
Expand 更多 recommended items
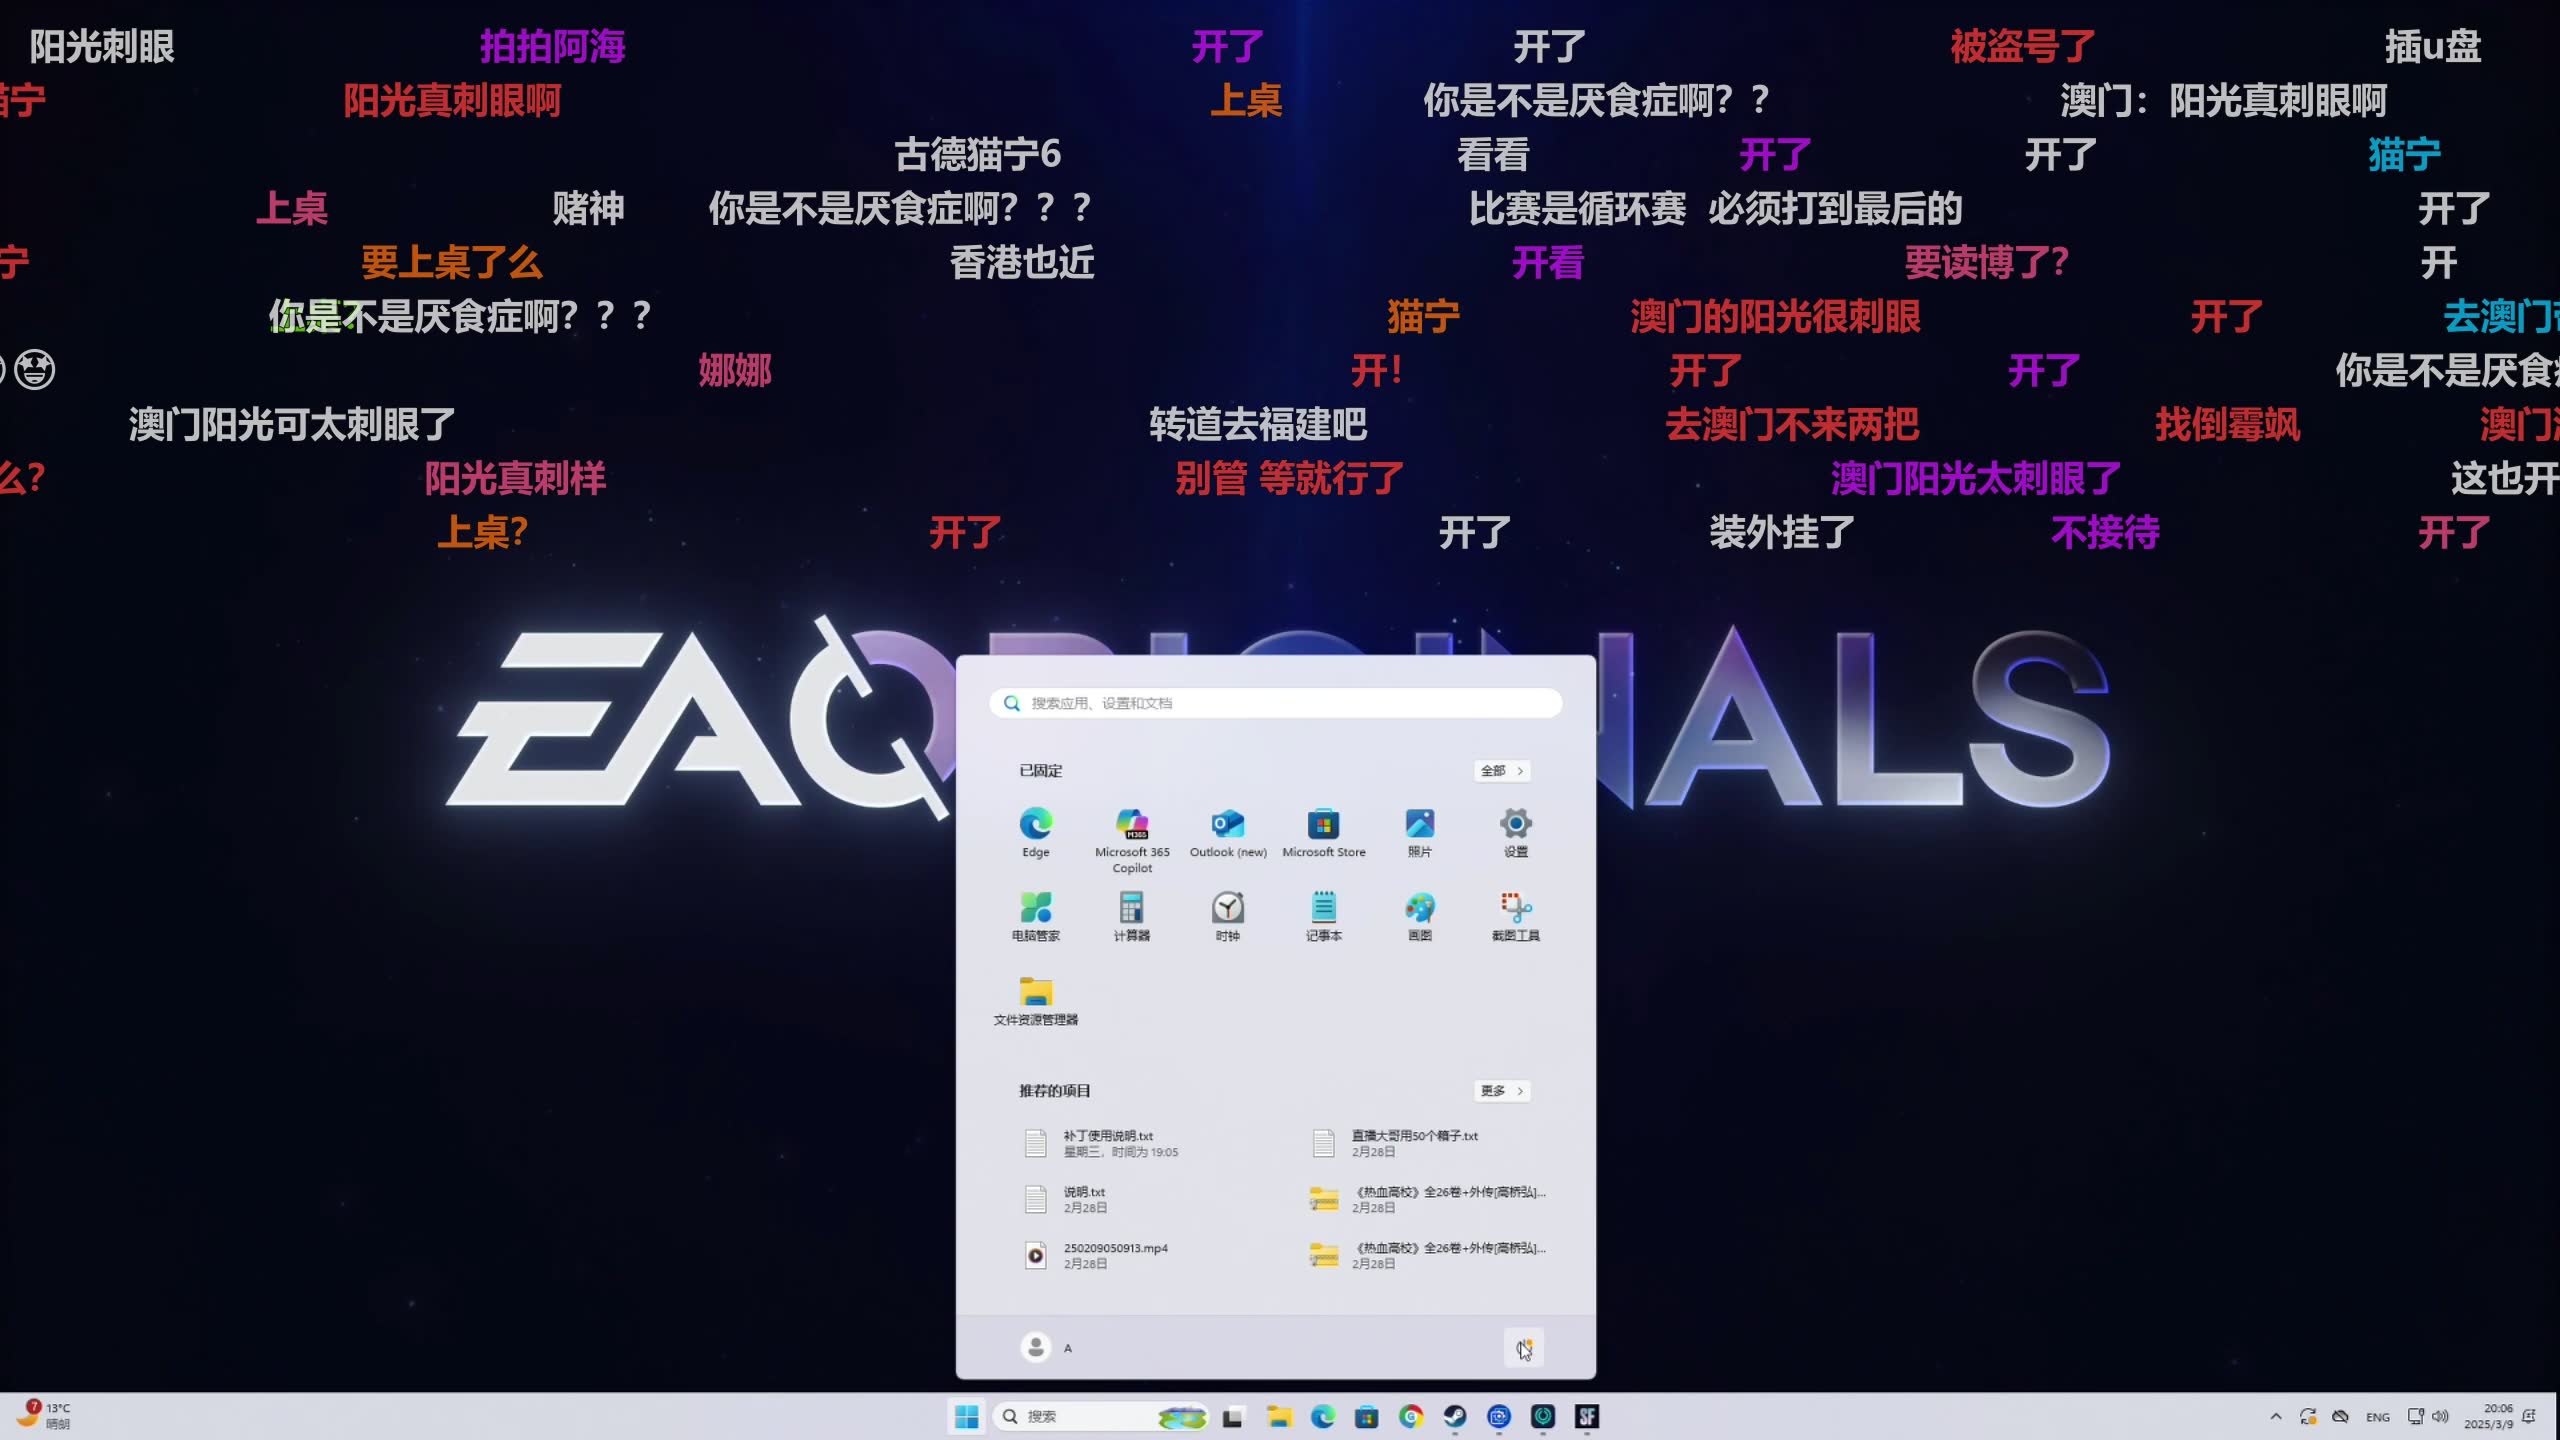[1502, 1090]
